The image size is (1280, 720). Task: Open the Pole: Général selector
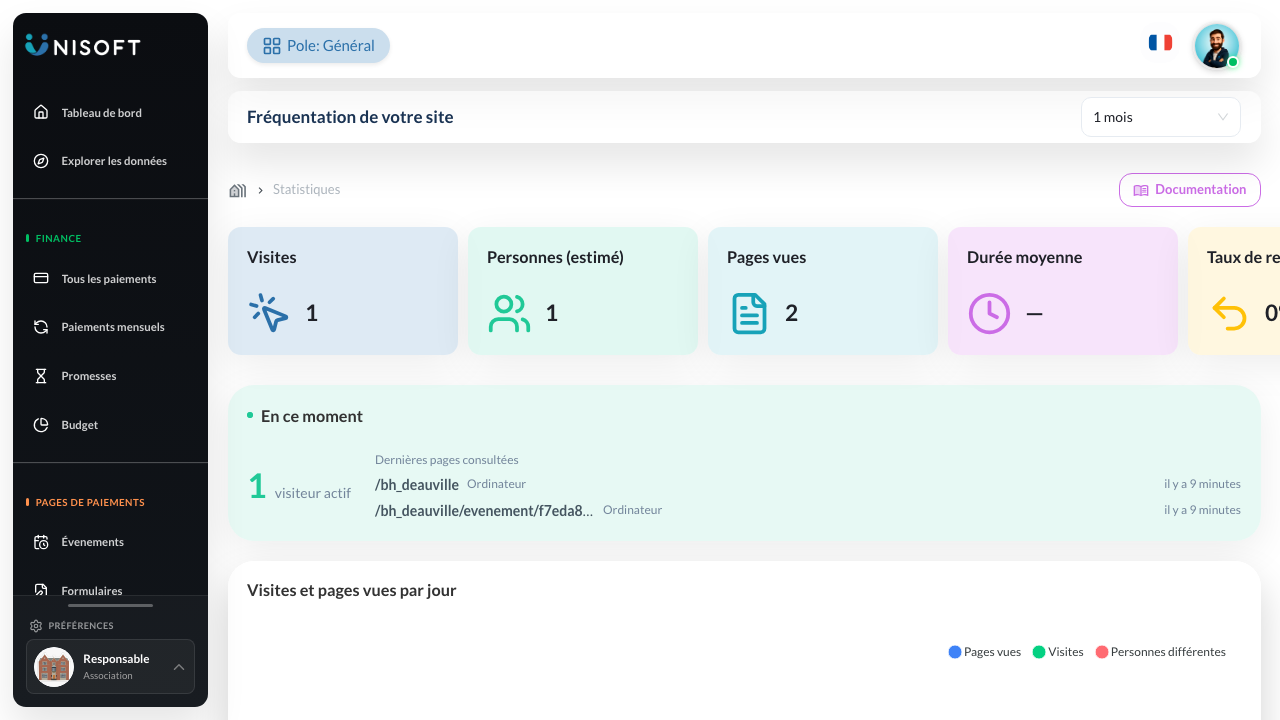point(318,46)
